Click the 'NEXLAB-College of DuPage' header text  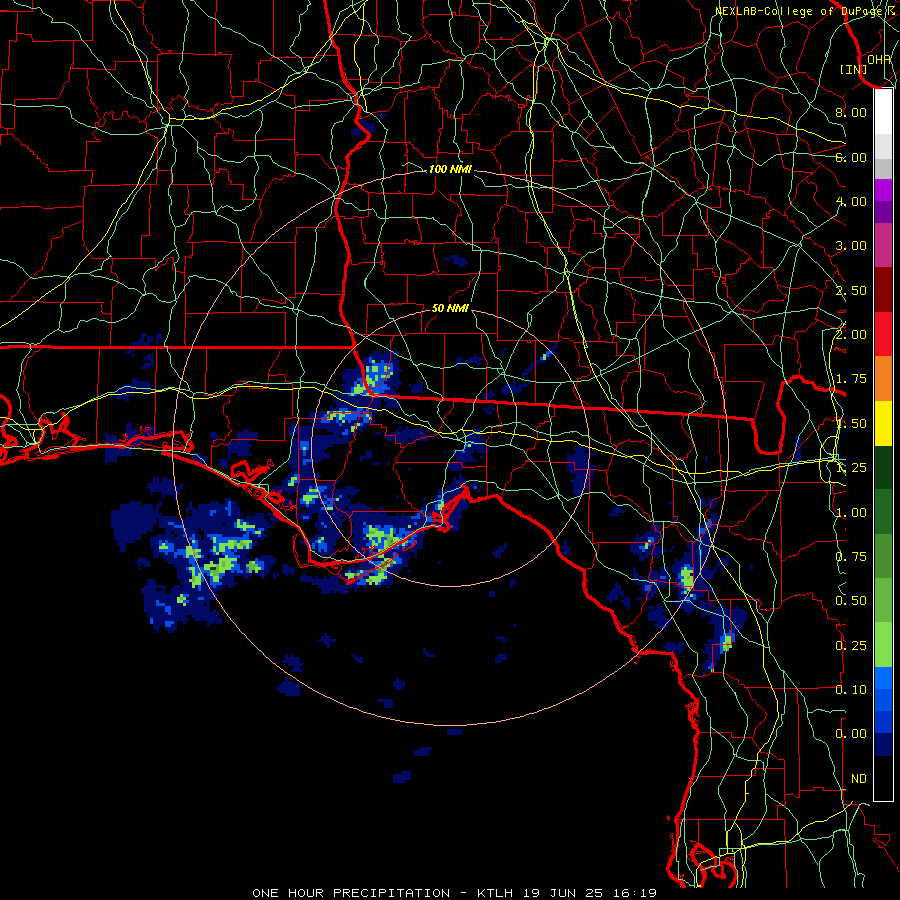click(797, 11)
